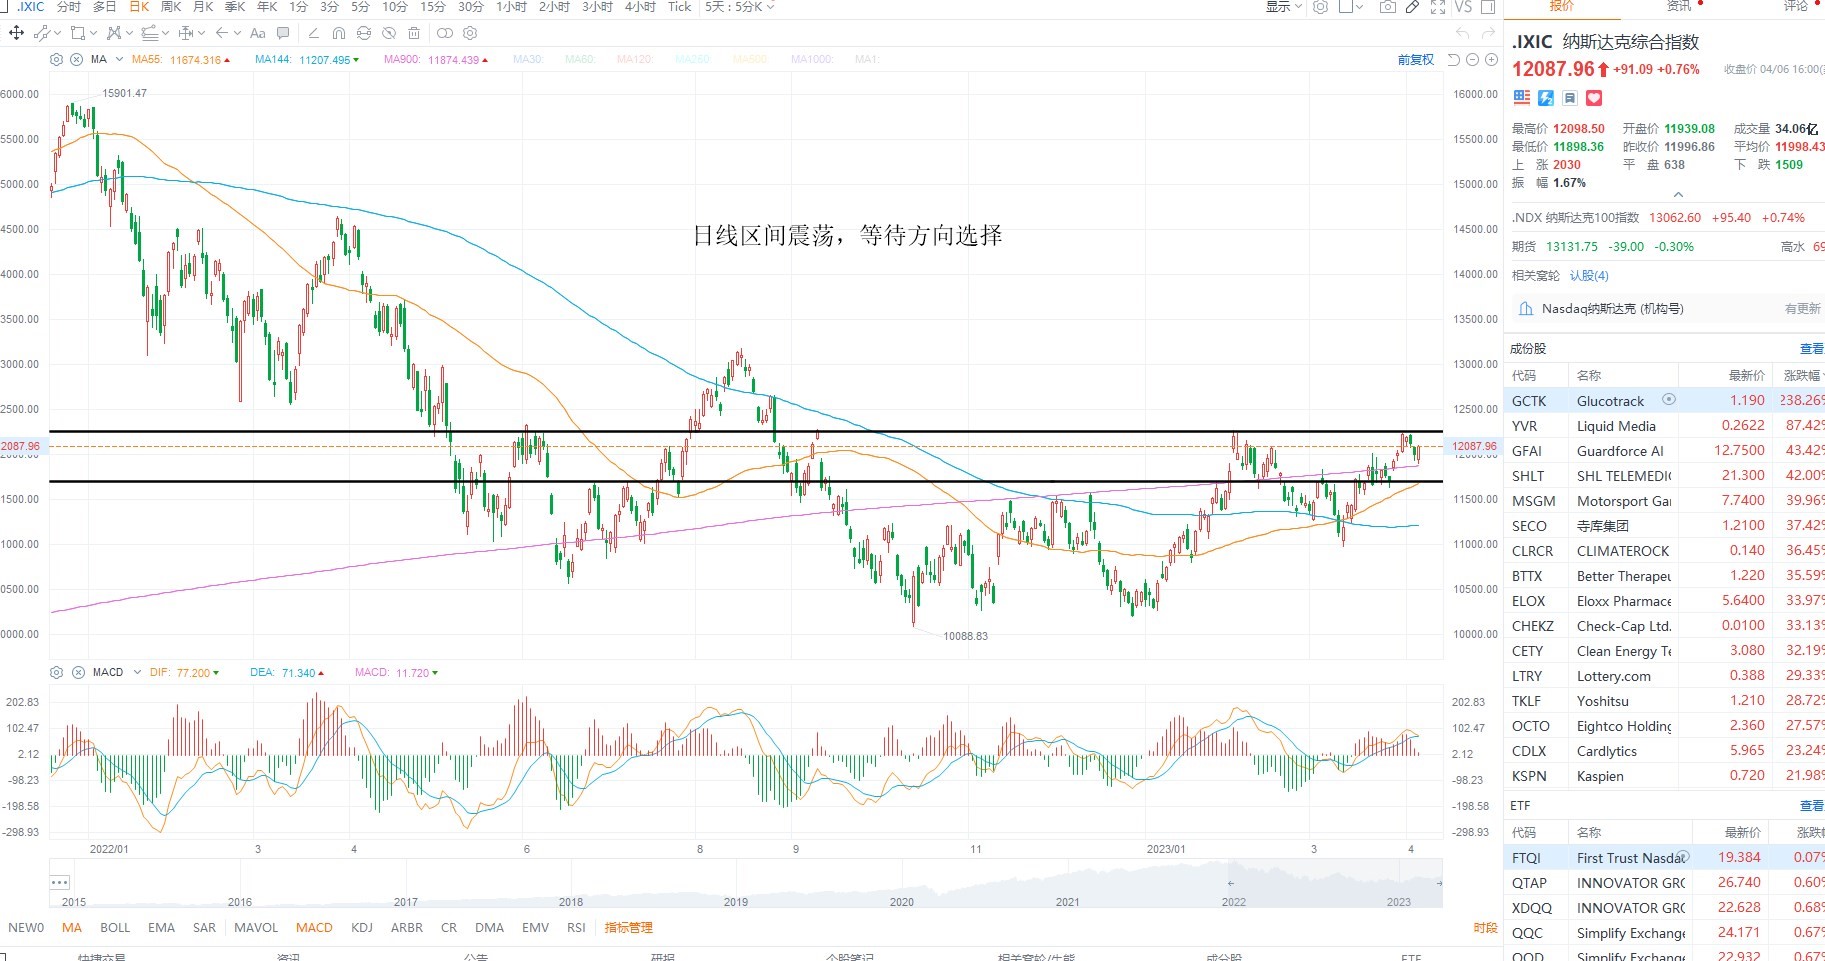
Task: Open MACD indicator settings gear
Action: click(x=56, y=672)
